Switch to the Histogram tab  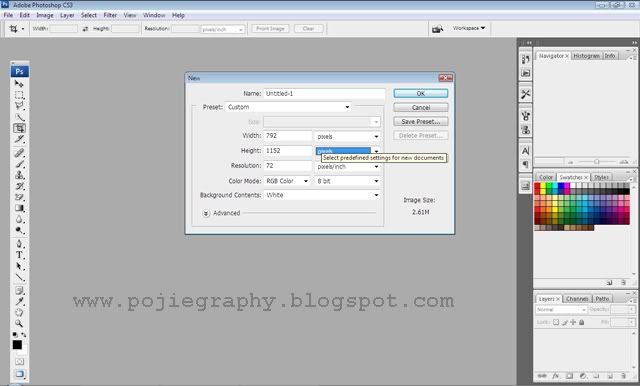(x=586, y=56)
